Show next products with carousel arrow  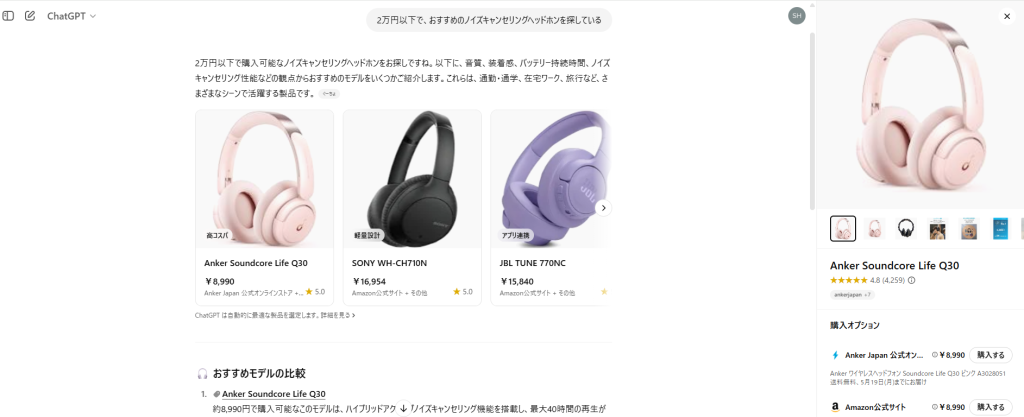point(603,208)
